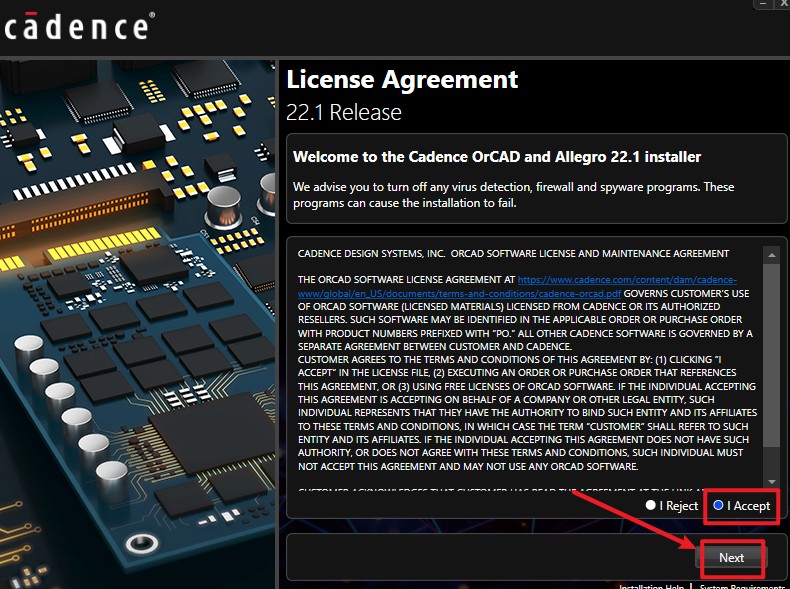Click the License Agreement heading
Screen dimensions: 790x589
[402, 79]
